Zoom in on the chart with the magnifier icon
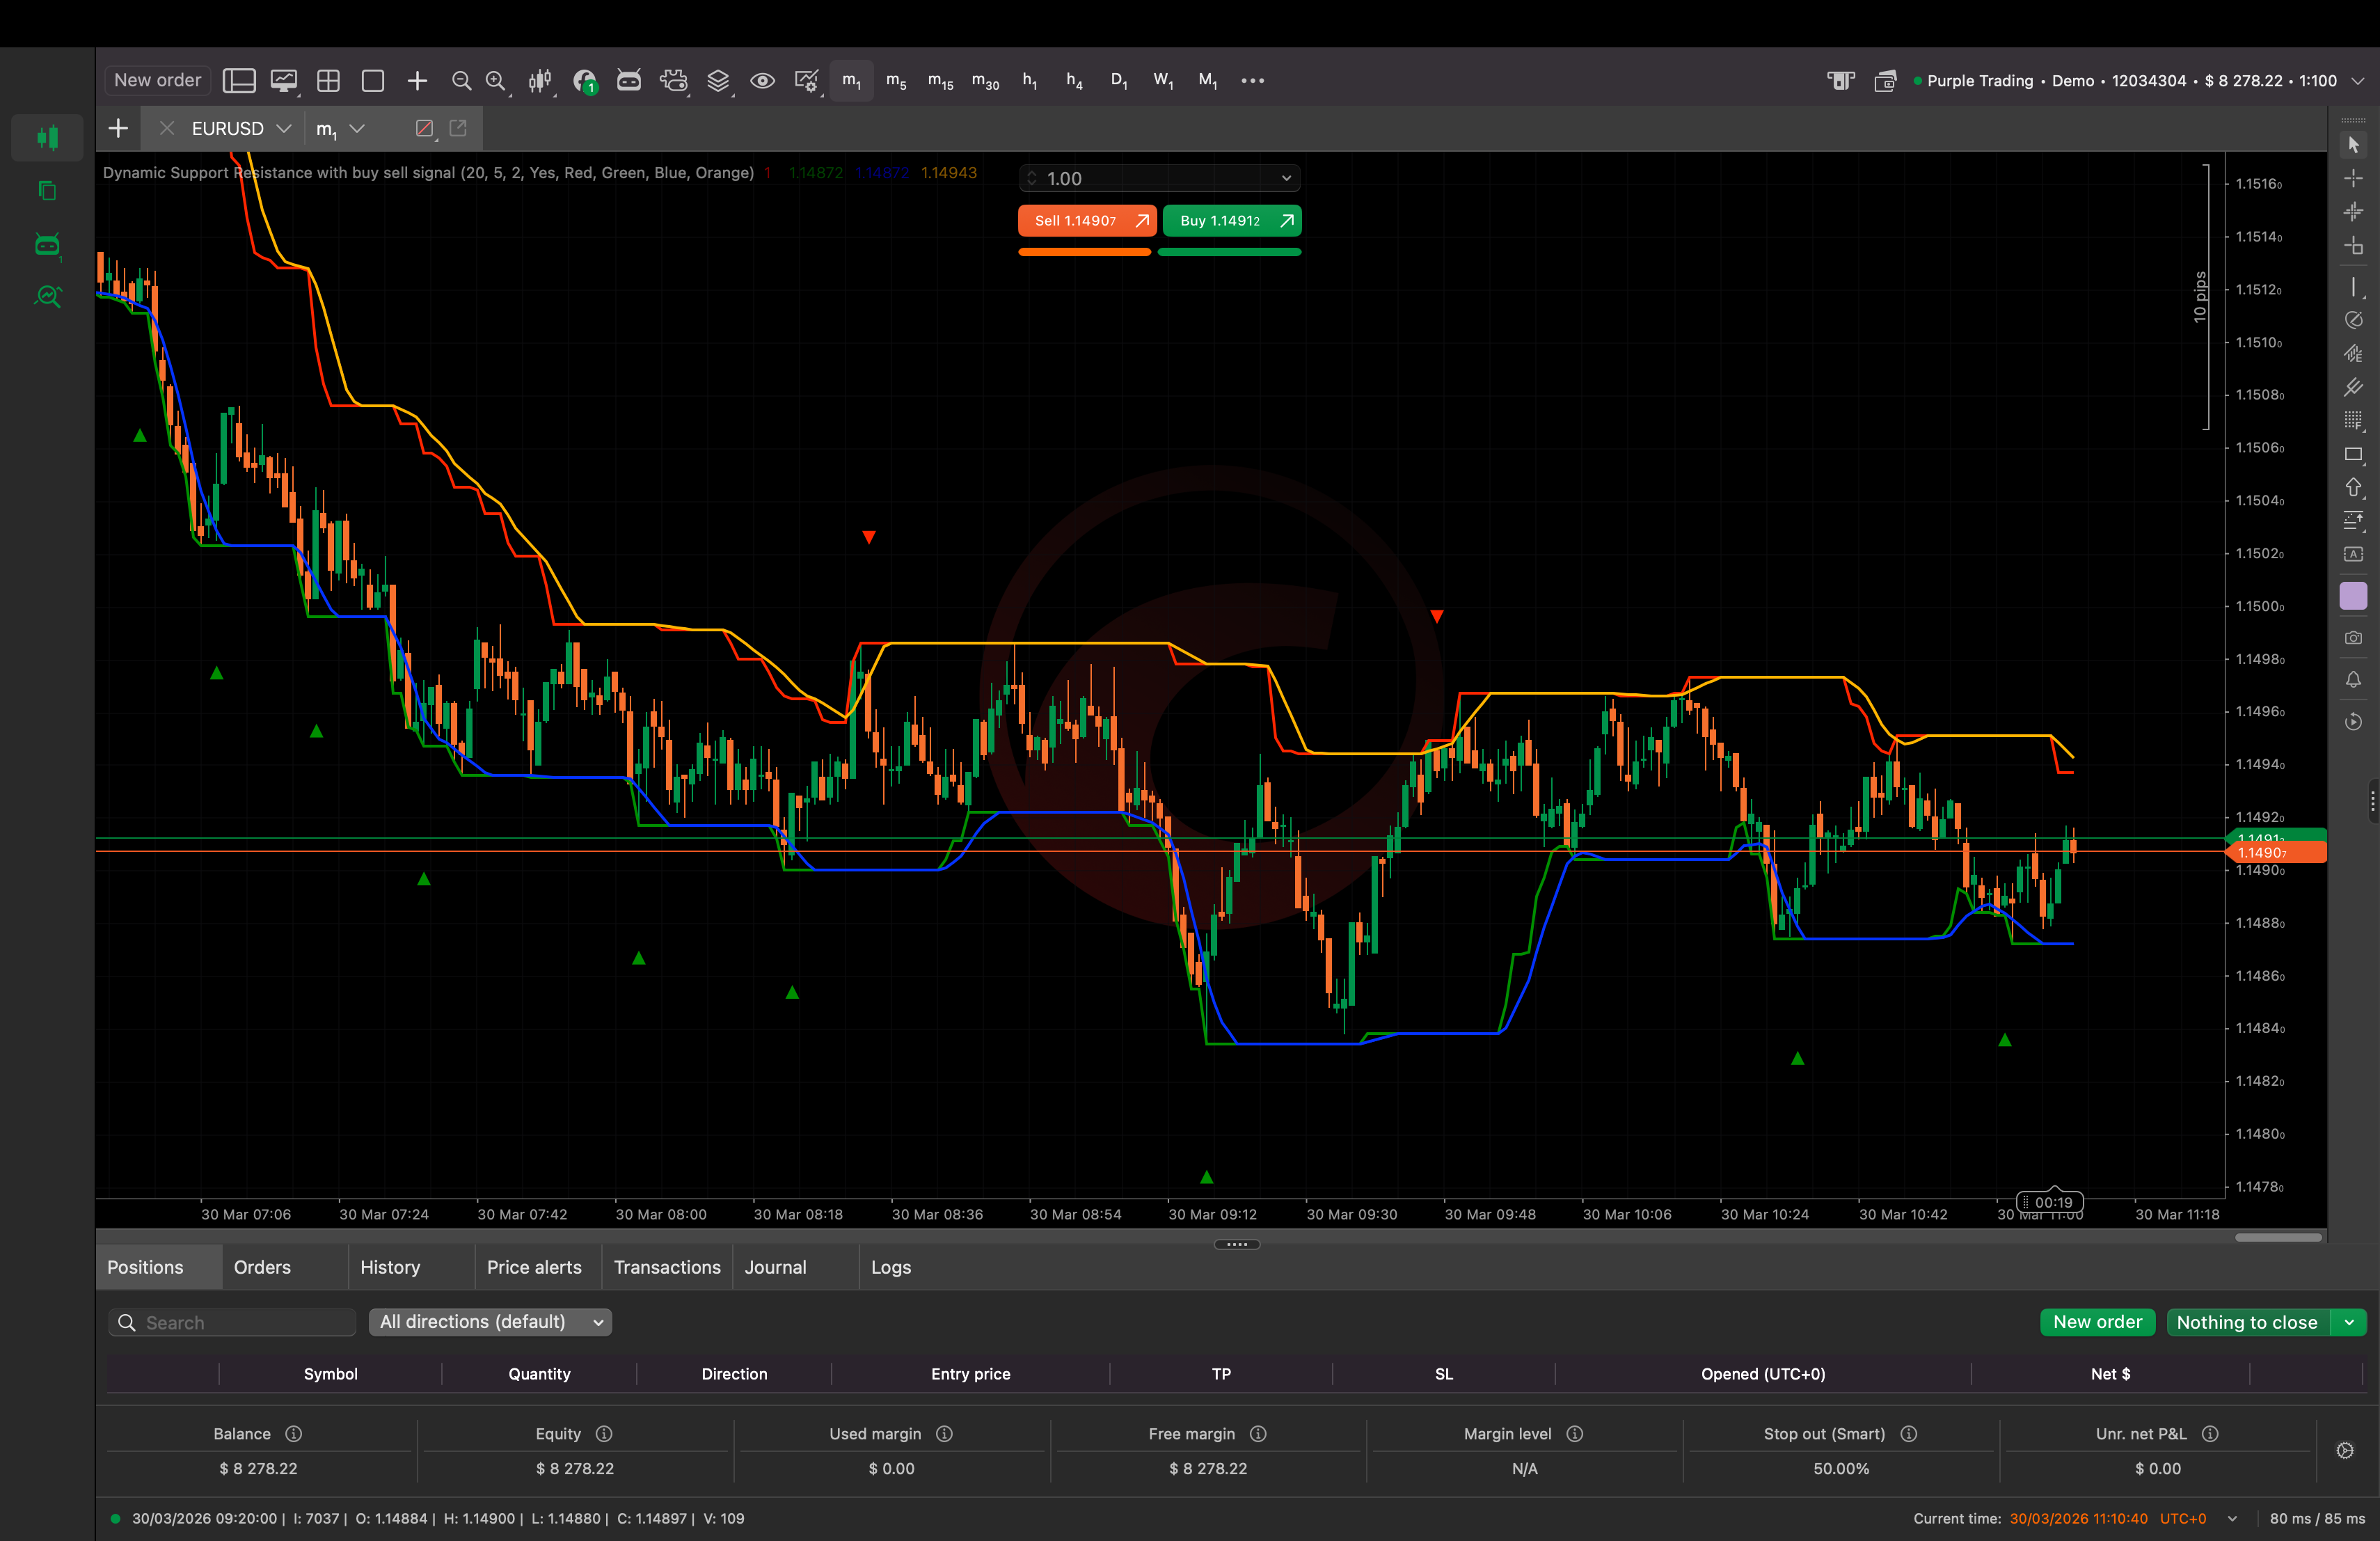This screenshot has width=2380, height=1541. [495, 81]
